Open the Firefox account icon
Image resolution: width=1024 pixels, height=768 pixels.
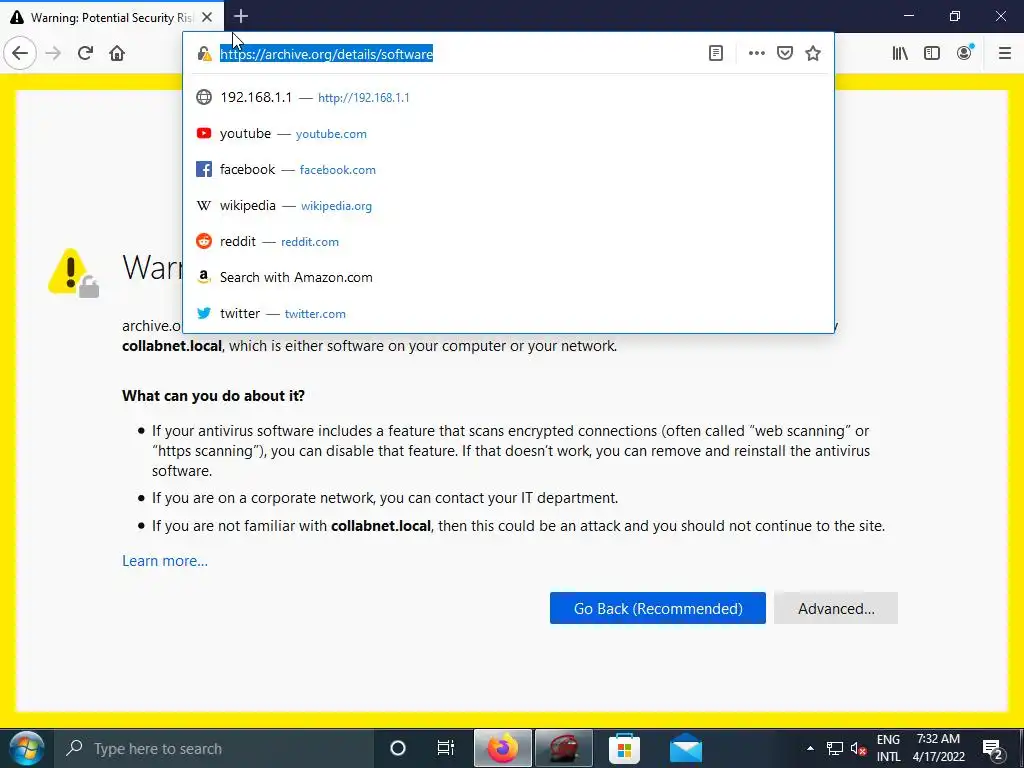click(x=965, y=53)
